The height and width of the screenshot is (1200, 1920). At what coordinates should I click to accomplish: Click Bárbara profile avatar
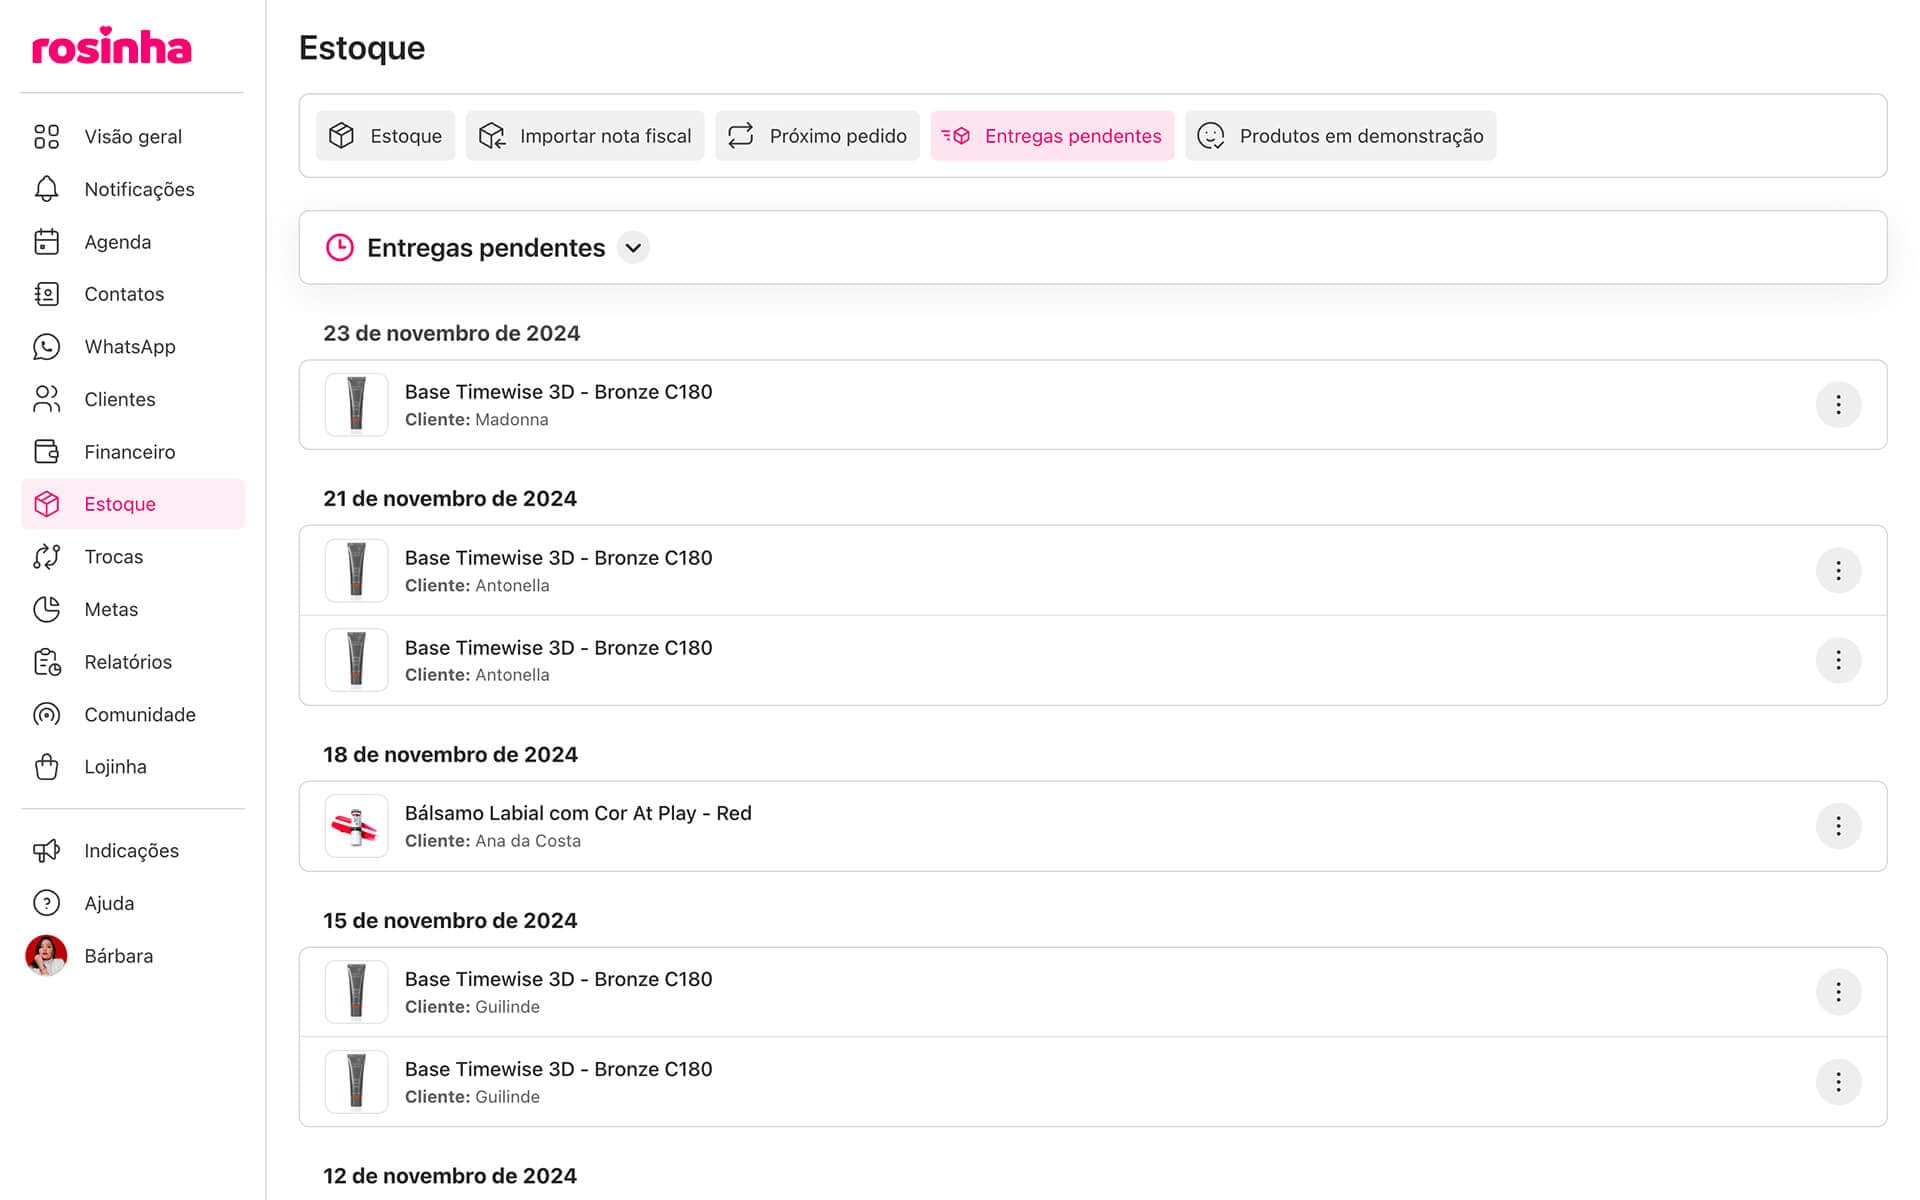[46, 956]
